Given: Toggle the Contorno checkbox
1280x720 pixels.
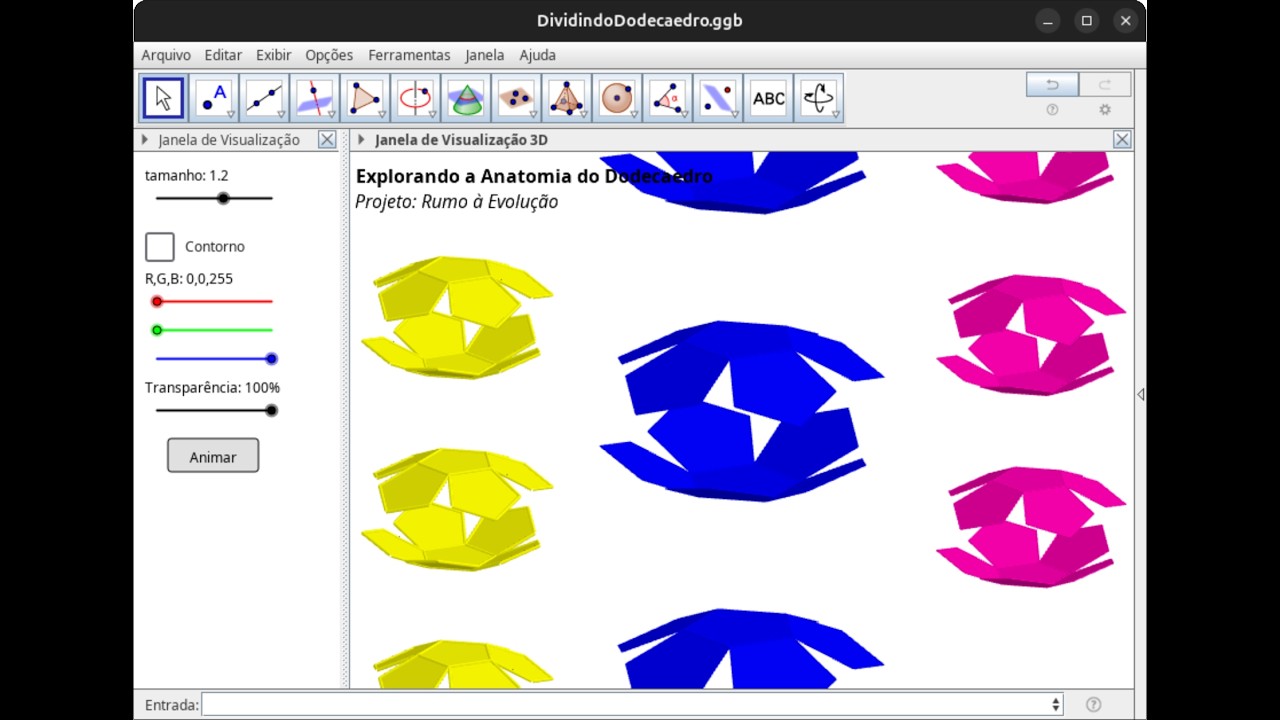Looking at the screenshot, I should pyautogui.click(x=160, y=247).
